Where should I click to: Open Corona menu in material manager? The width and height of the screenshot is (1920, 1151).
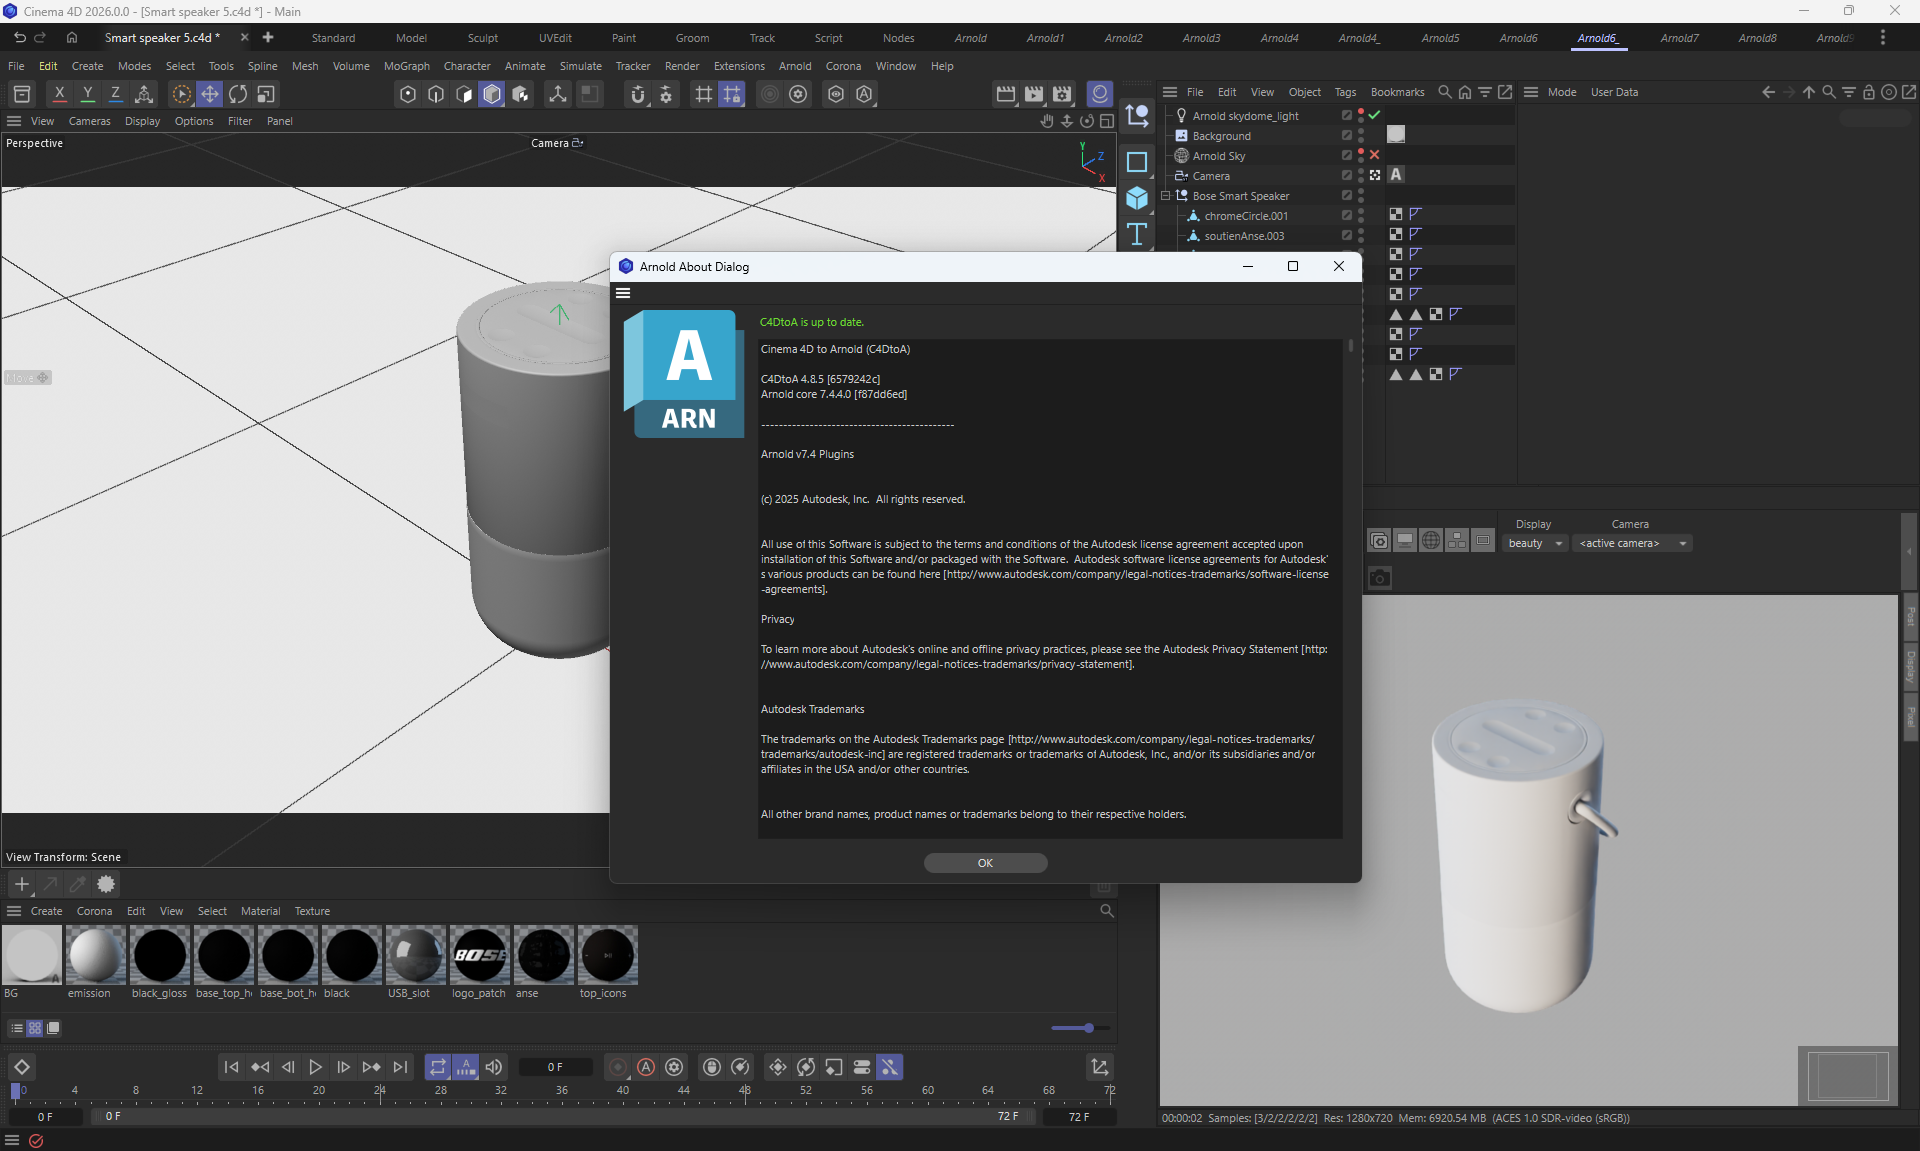point(94,911)
